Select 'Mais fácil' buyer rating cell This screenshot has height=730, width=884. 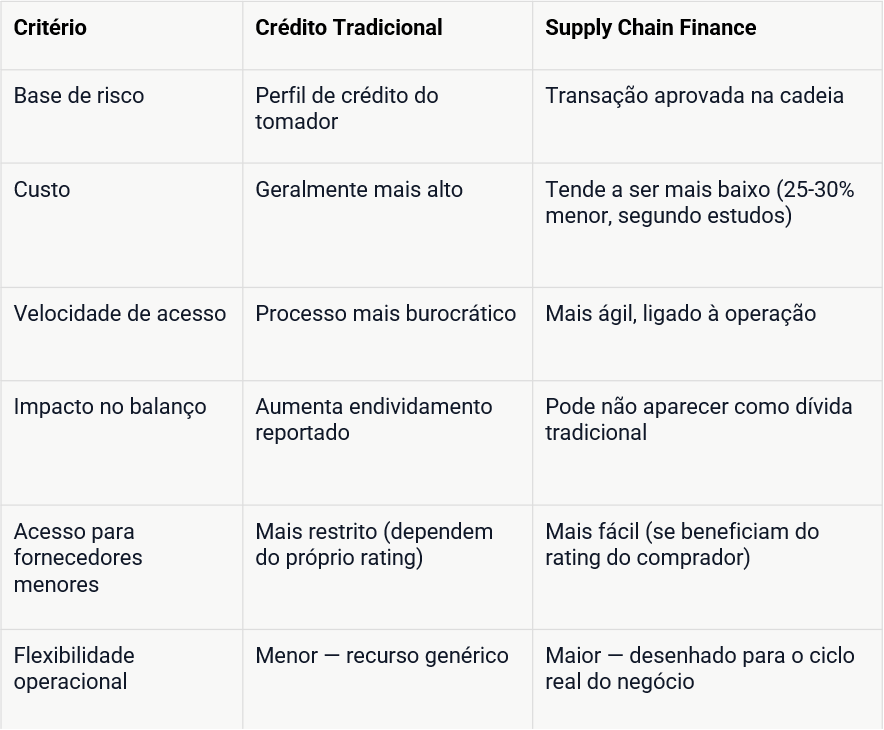click(708, 568)
